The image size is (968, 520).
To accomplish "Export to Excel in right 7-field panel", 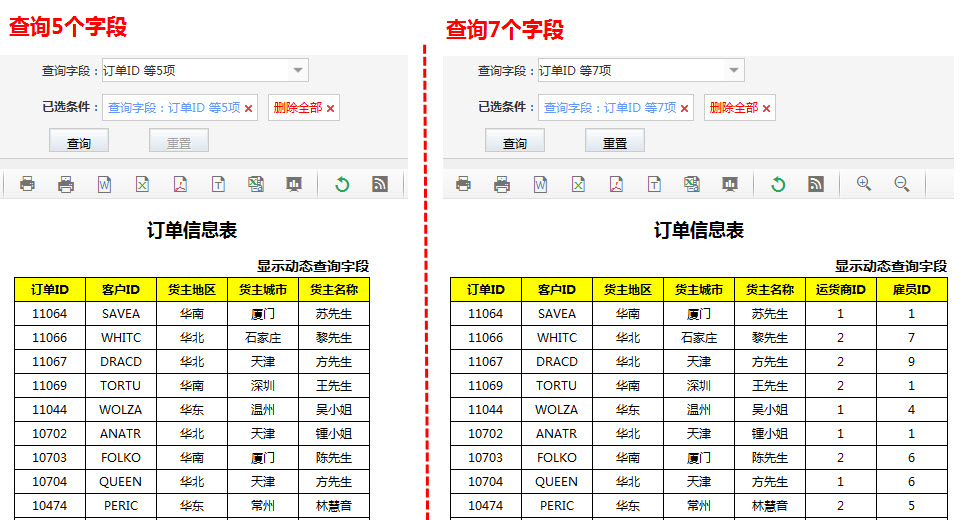I will tap(578, 184).
